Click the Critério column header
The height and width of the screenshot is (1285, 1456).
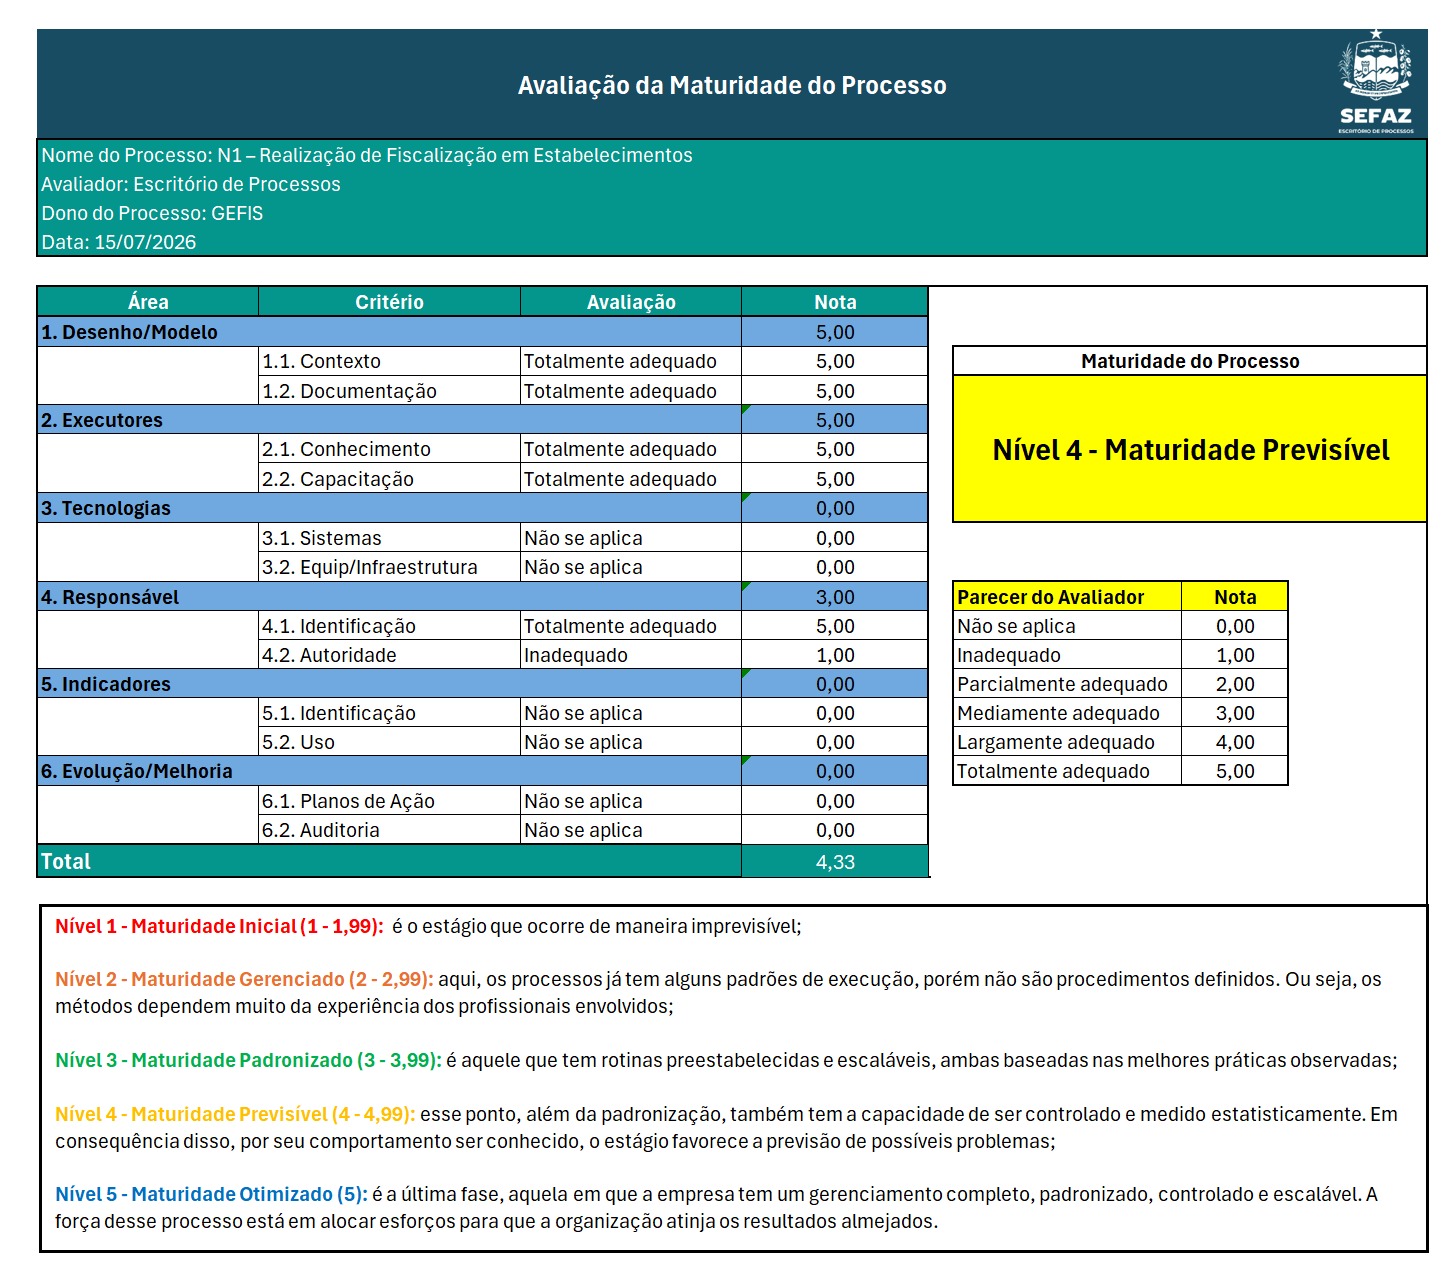tap(389, 302)
